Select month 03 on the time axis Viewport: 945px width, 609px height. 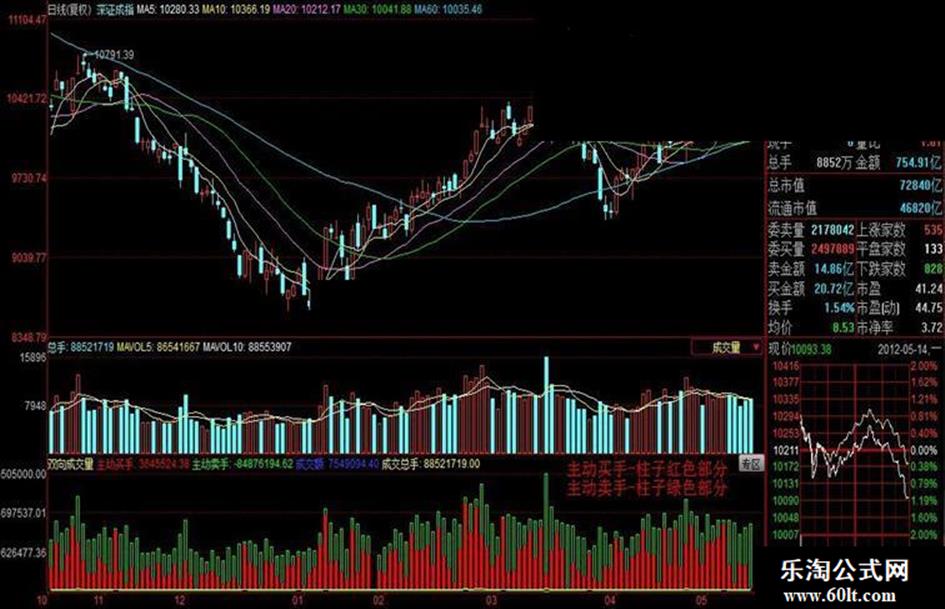pos(491,601)
